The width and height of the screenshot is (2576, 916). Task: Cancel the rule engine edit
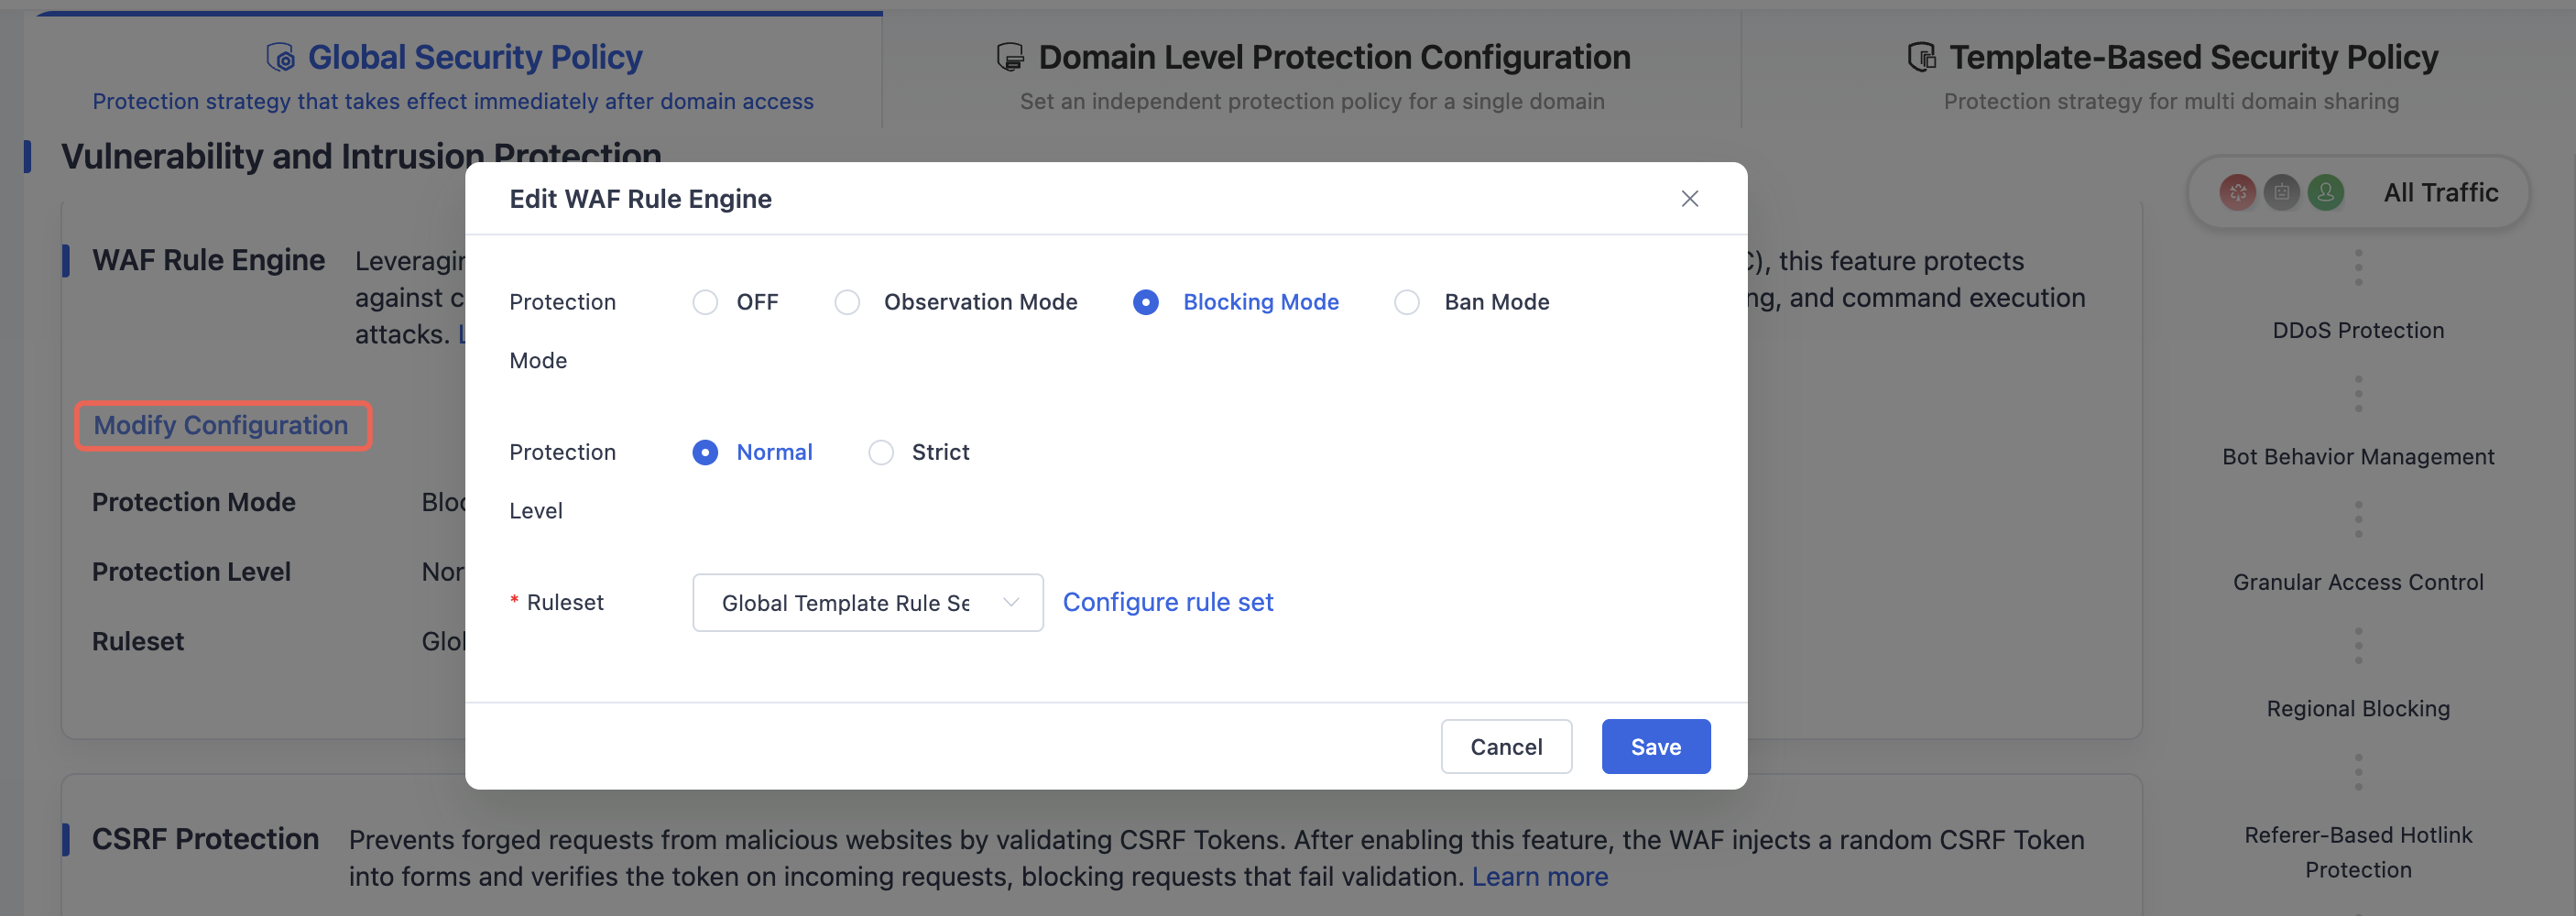click(1505, 746)
